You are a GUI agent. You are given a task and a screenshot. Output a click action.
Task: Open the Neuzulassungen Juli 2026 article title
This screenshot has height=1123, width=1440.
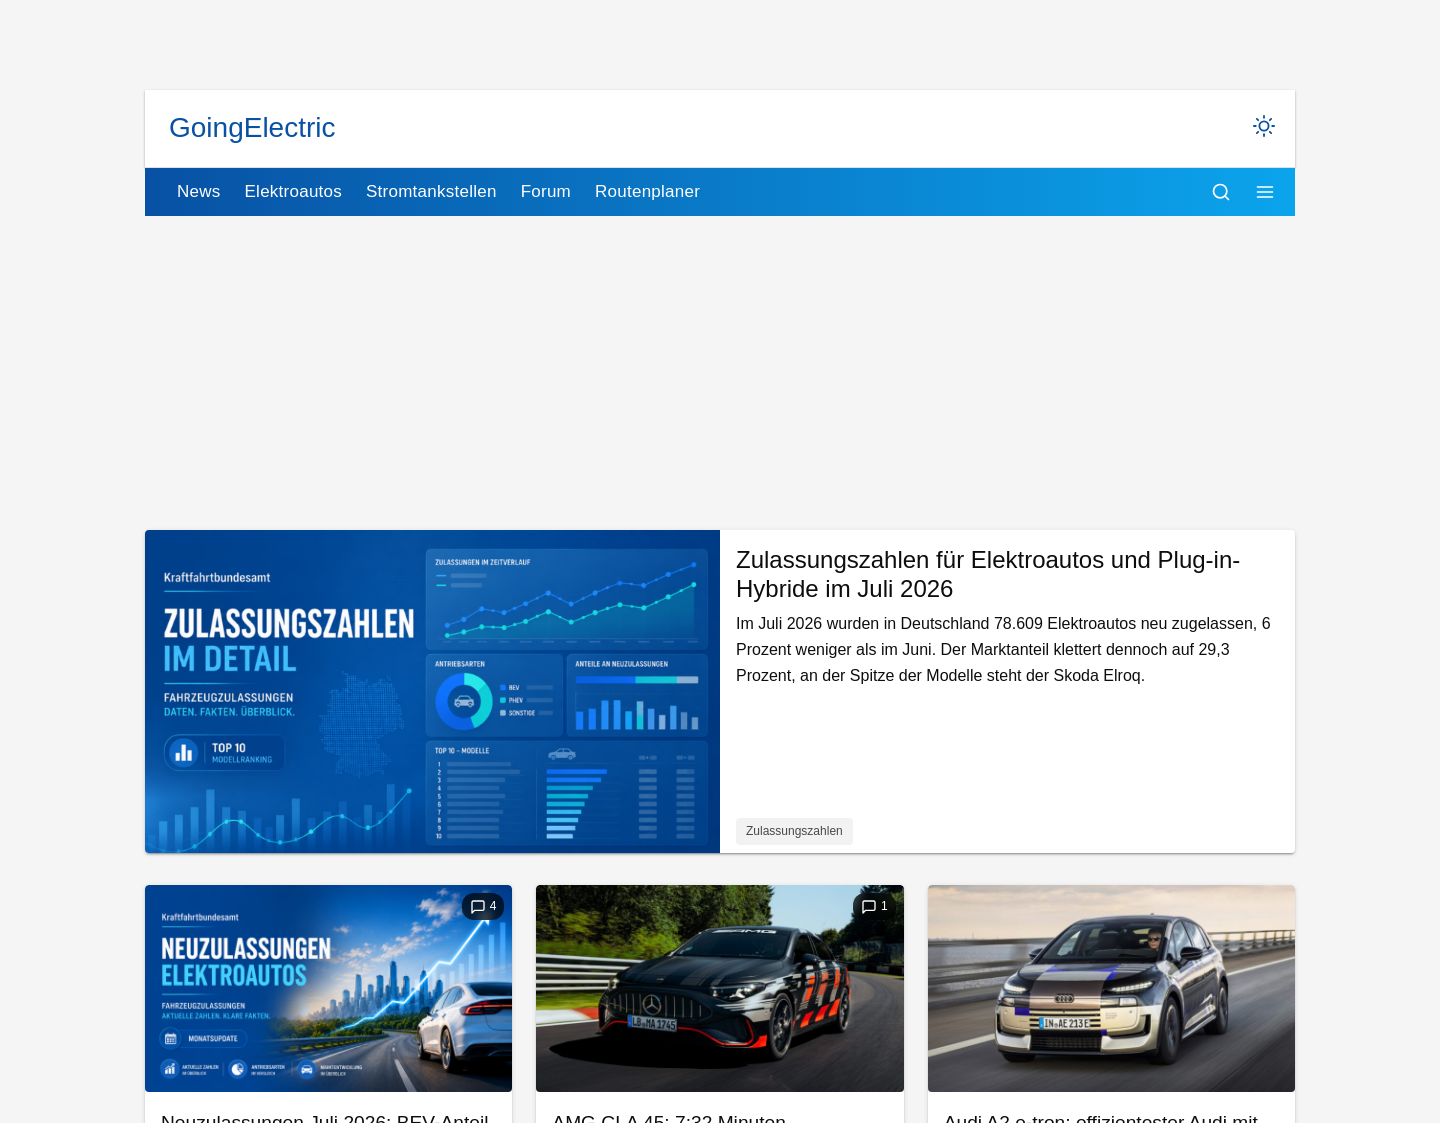(x=325, y=1118)
